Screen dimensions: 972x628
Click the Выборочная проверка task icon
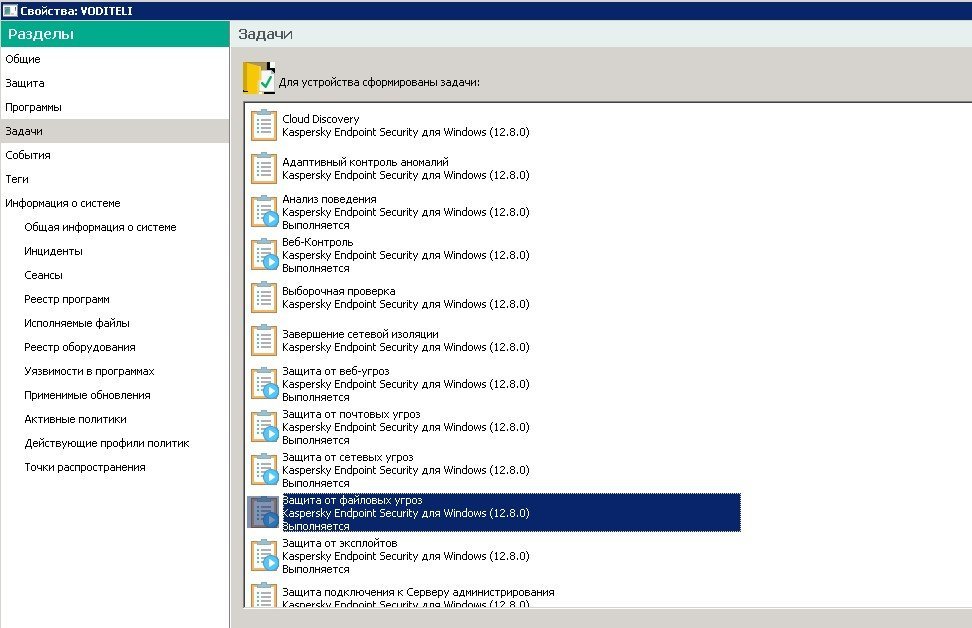point(263,297)
